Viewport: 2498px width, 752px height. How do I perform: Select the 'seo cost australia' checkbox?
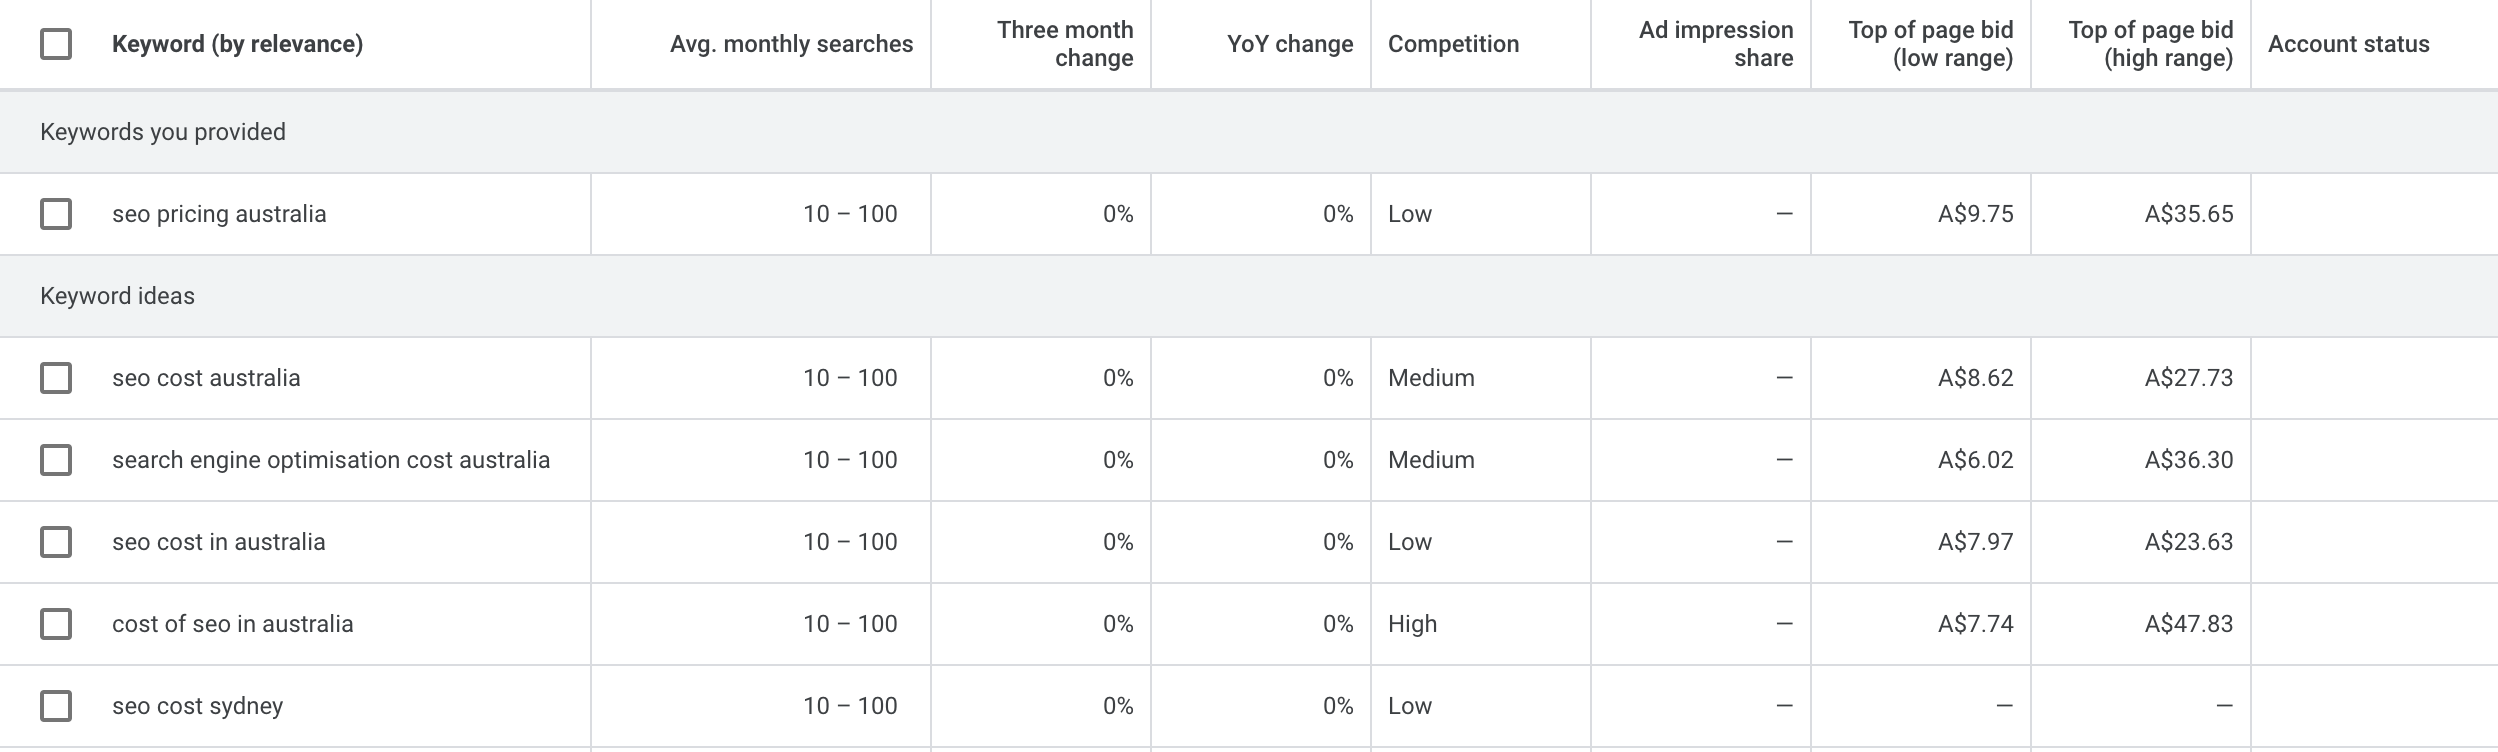click(56, 378)
